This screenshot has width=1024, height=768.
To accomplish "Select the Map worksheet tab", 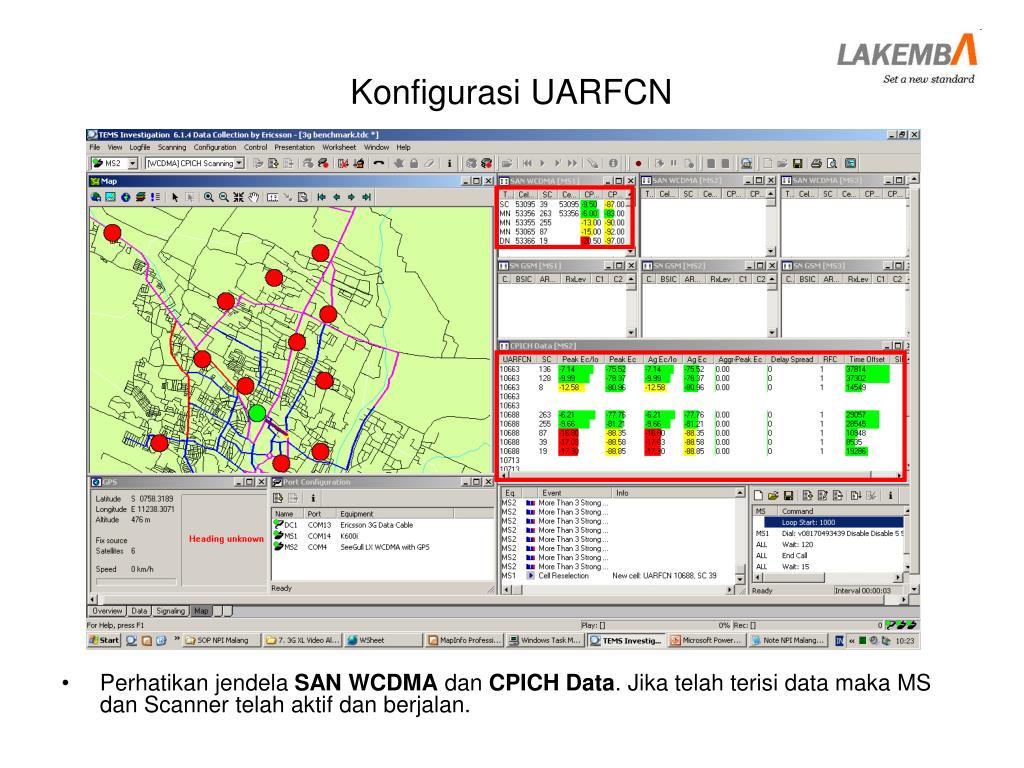I will [201, 611].
